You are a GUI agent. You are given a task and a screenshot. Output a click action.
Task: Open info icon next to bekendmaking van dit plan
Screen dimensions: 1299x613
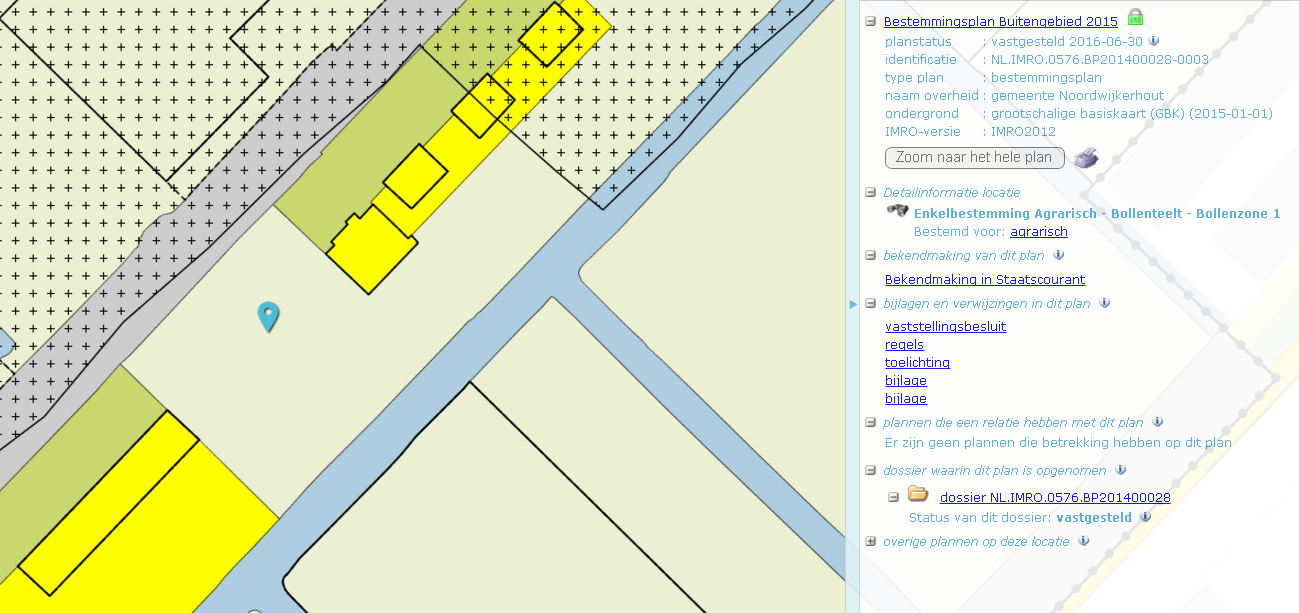[1058, 255]
